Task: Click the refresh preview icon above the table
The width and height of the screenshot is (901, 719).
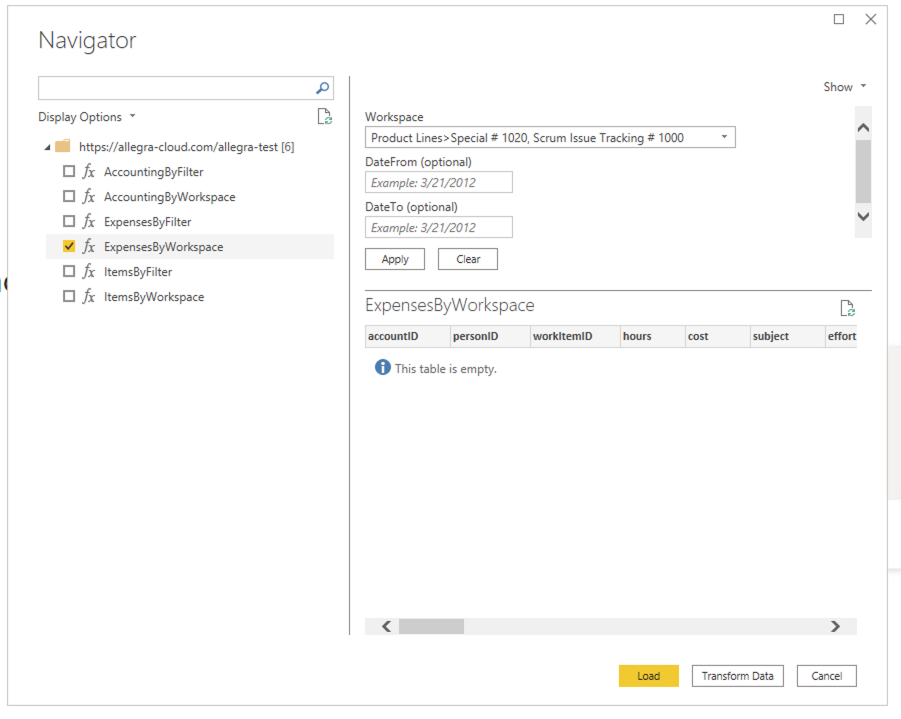Action: click(x=847, y=308)
